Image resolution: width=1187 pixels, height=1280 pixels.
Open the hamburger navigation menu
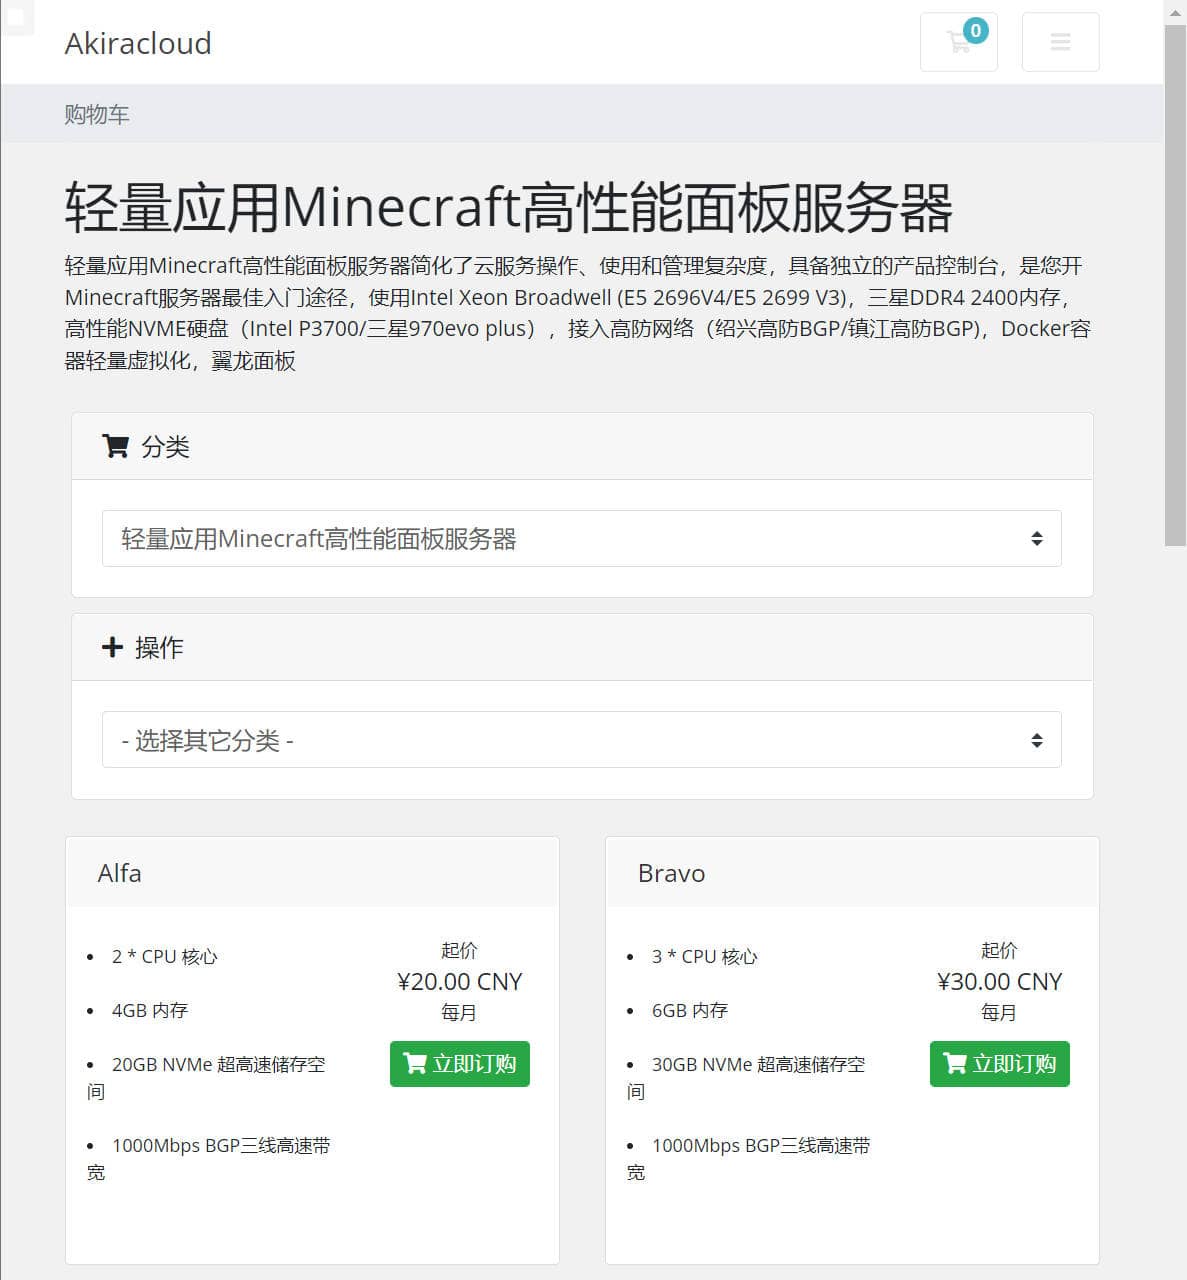coord(1060,42)
